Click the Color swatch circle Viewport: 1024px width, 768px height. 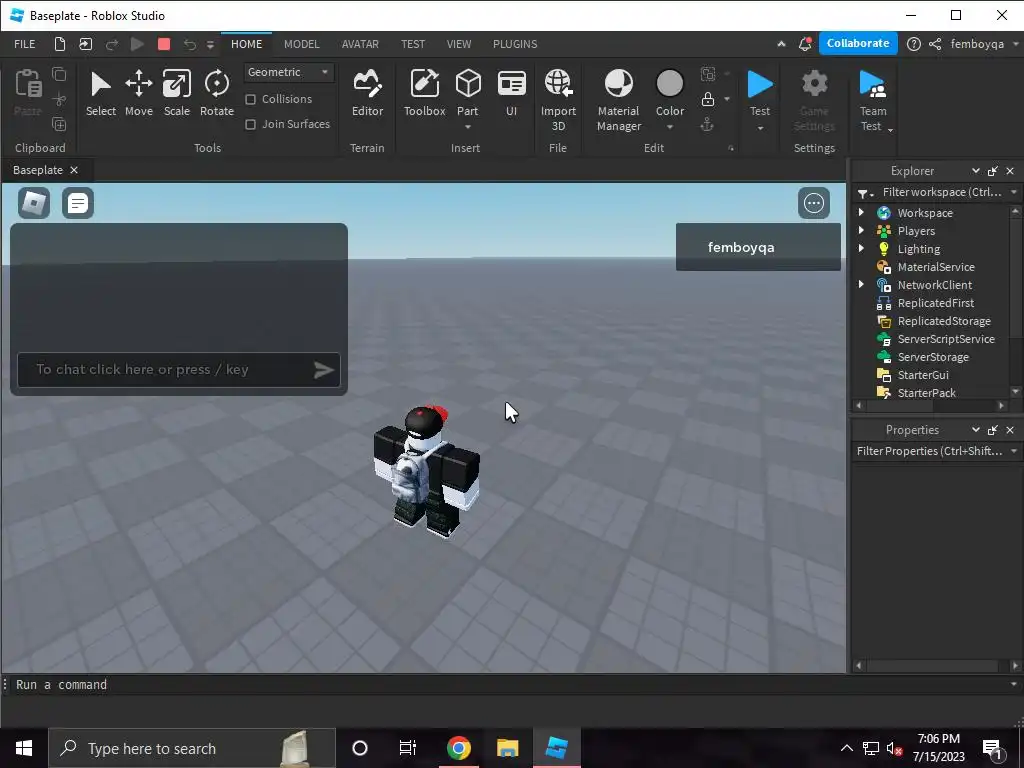669,84
